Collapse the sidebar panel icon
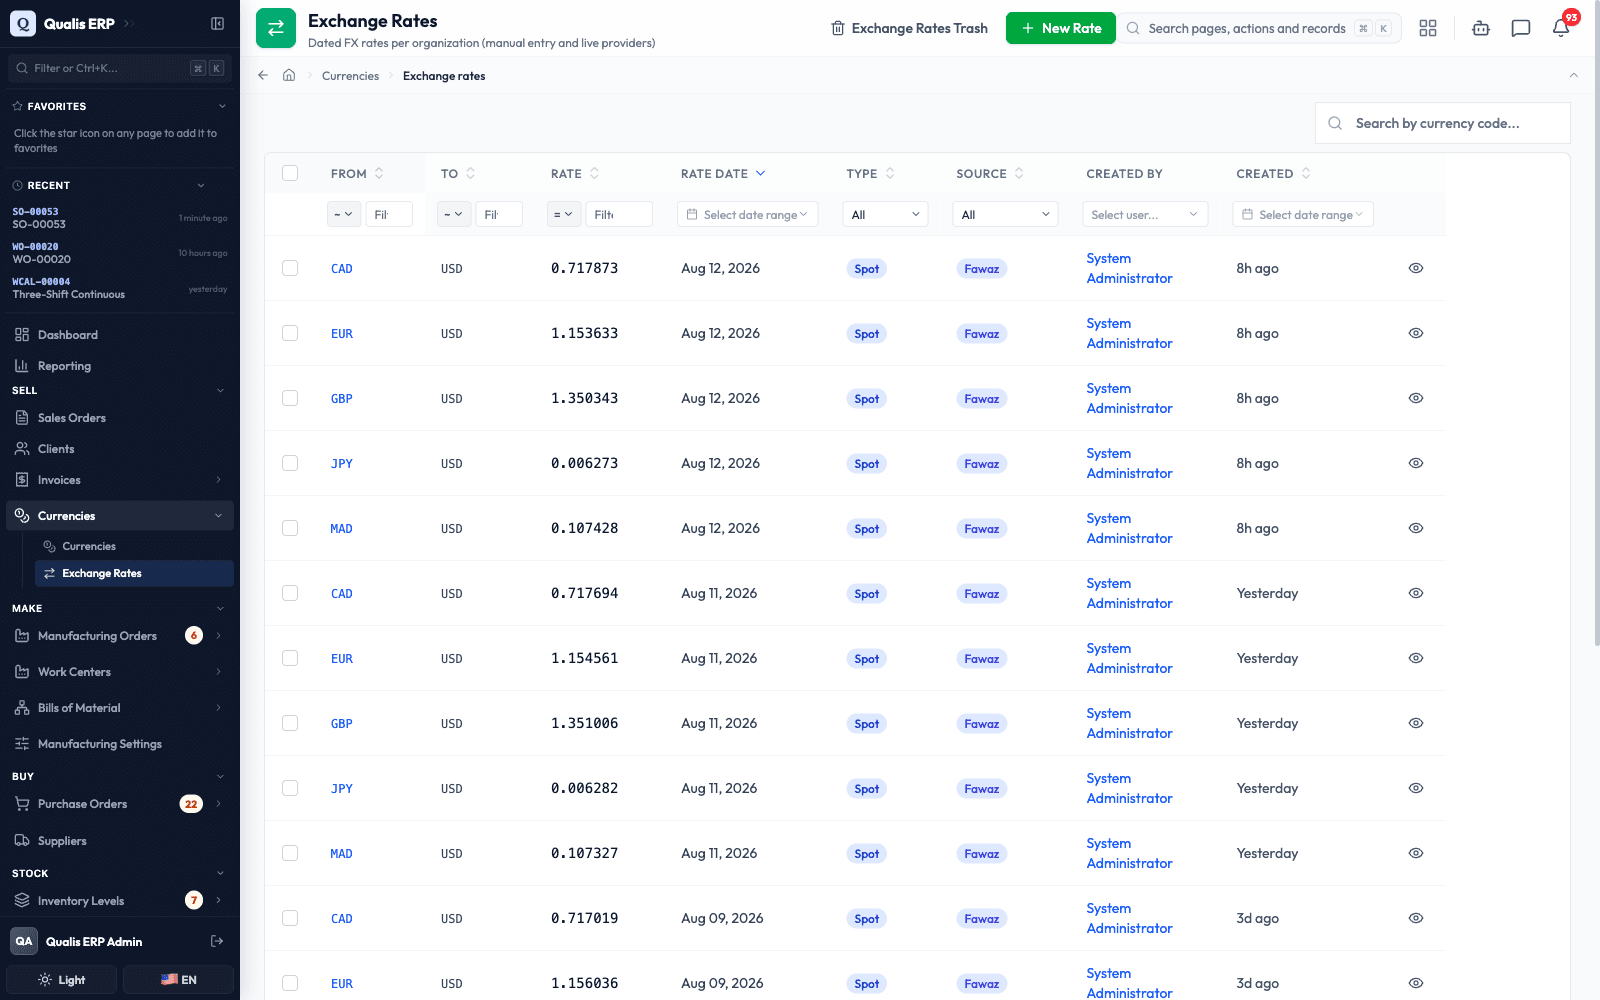Image resolution: width=1600 pixels, height=1000 pixels. (217, 23)
